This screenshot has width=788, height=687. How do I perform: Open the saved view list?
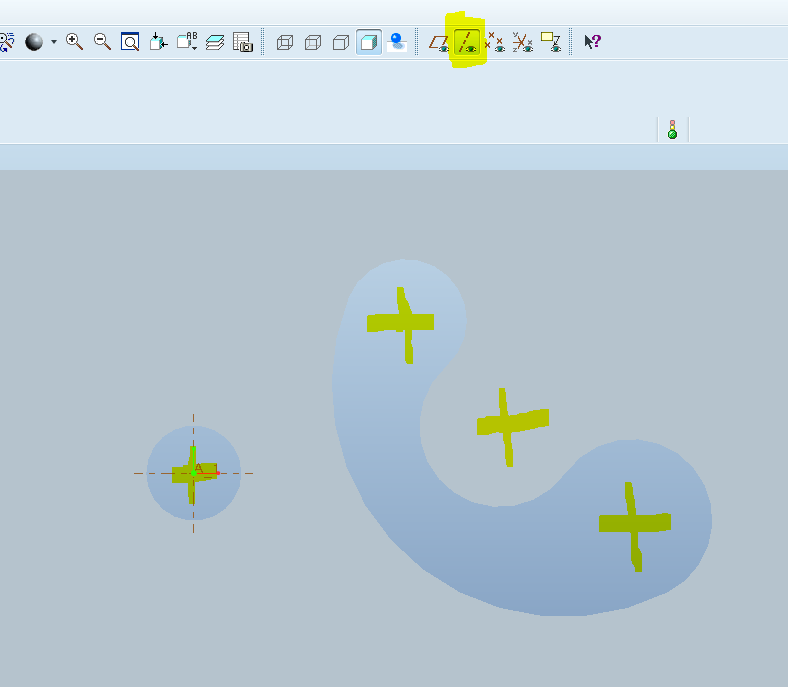[187, 42]
